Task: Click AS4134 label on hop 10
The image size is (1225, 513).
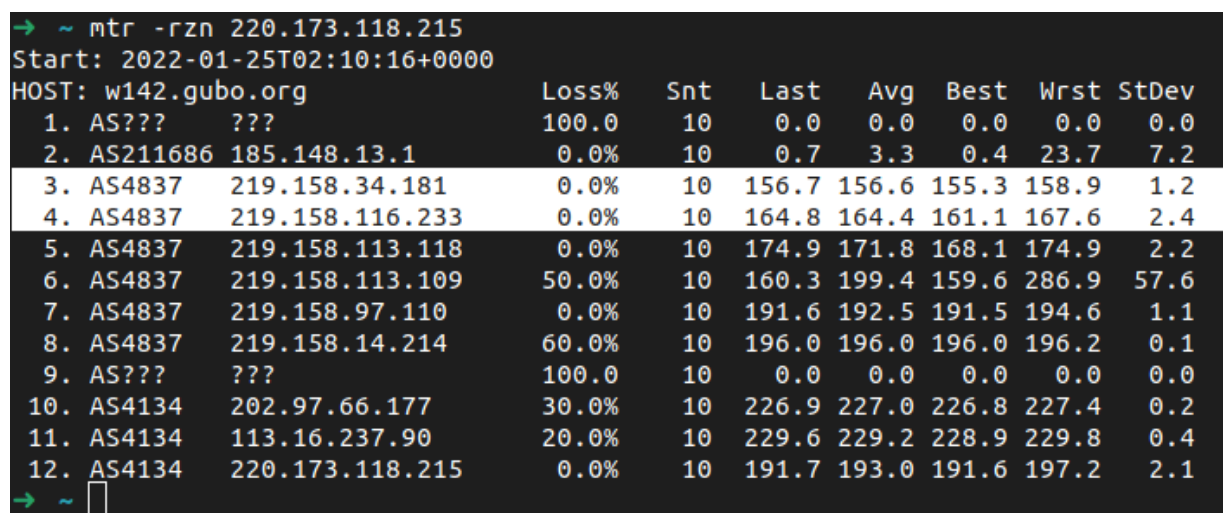Action: pos(136,408)
